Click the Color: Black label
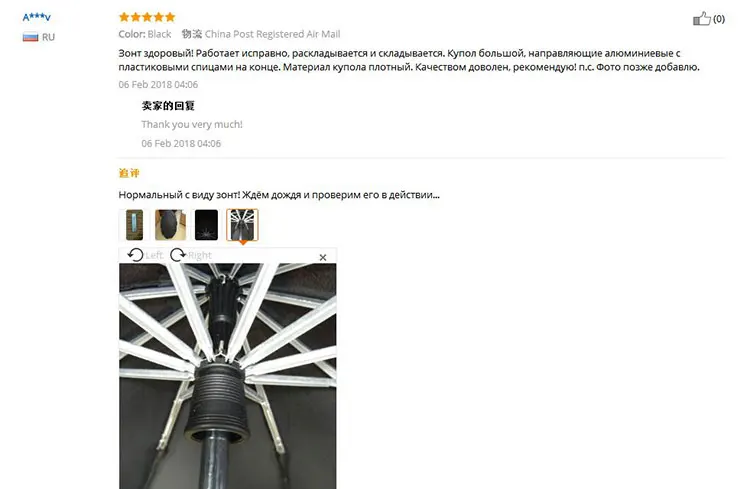Viewport: 750px width, 489px height. tap(145, 34)
